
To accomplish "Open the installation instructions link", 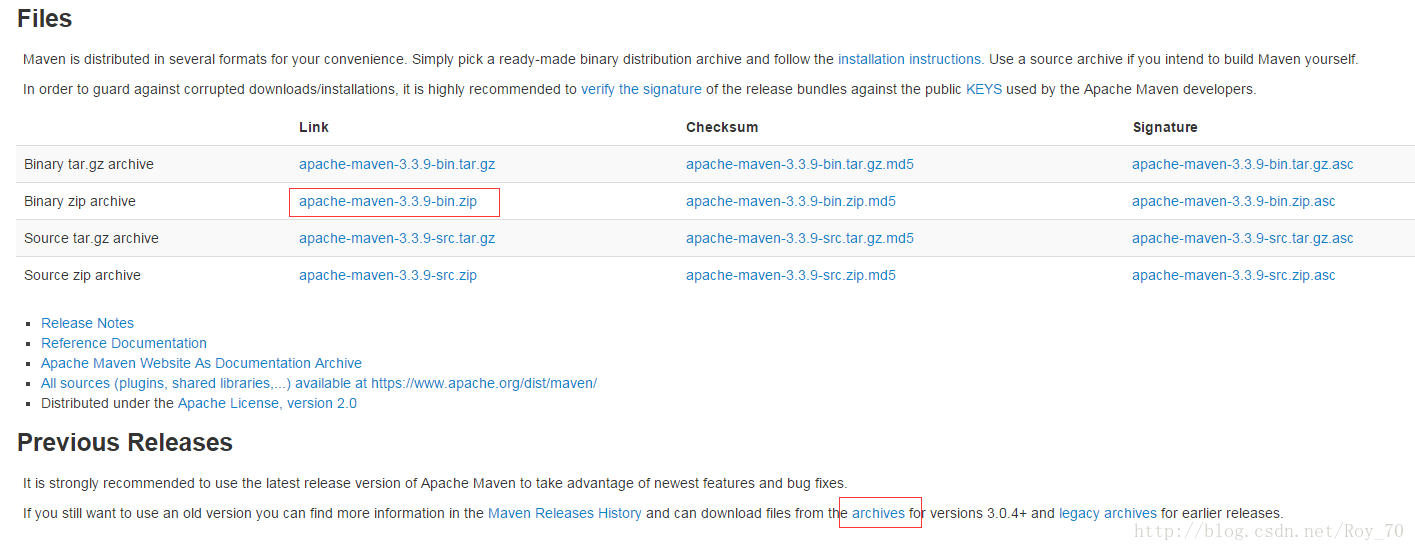I will (x=909, y=59).
